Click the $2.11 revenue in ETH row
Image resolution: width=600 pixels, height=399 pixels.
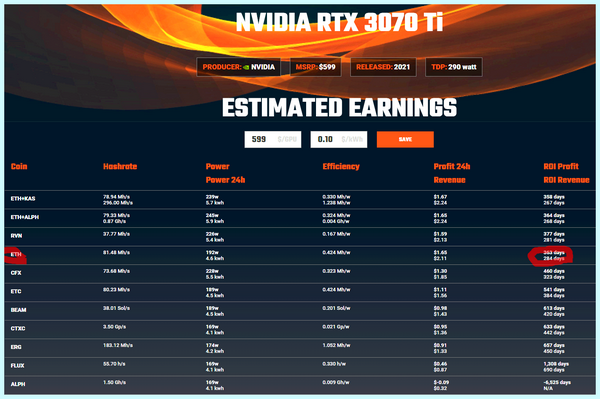click(440, 259)
